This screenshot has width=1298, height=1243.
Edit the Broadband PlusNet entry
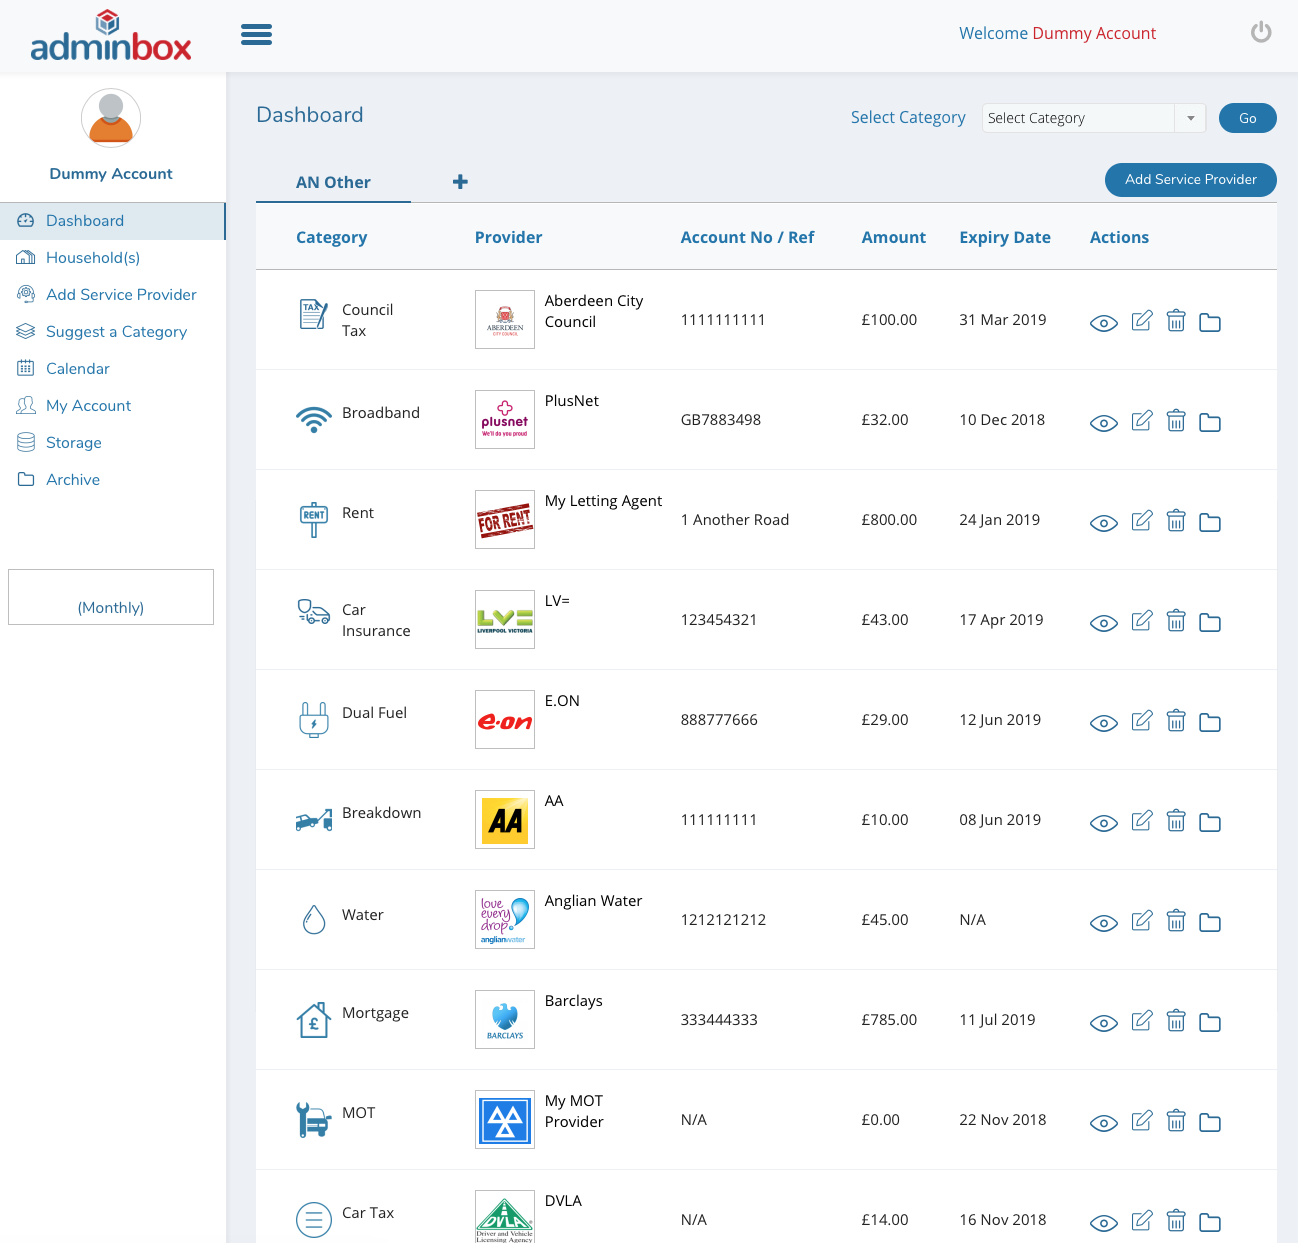[x=1142, y=421]
